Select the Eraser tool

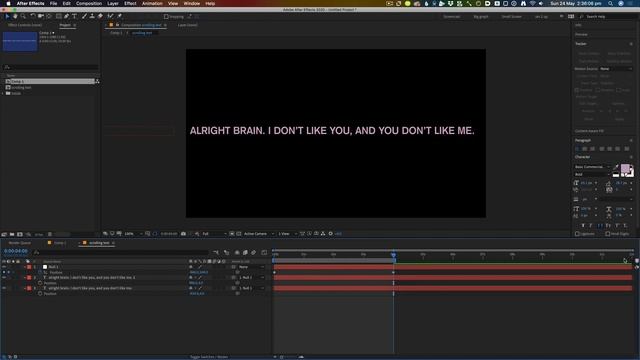tap(100, 16)
